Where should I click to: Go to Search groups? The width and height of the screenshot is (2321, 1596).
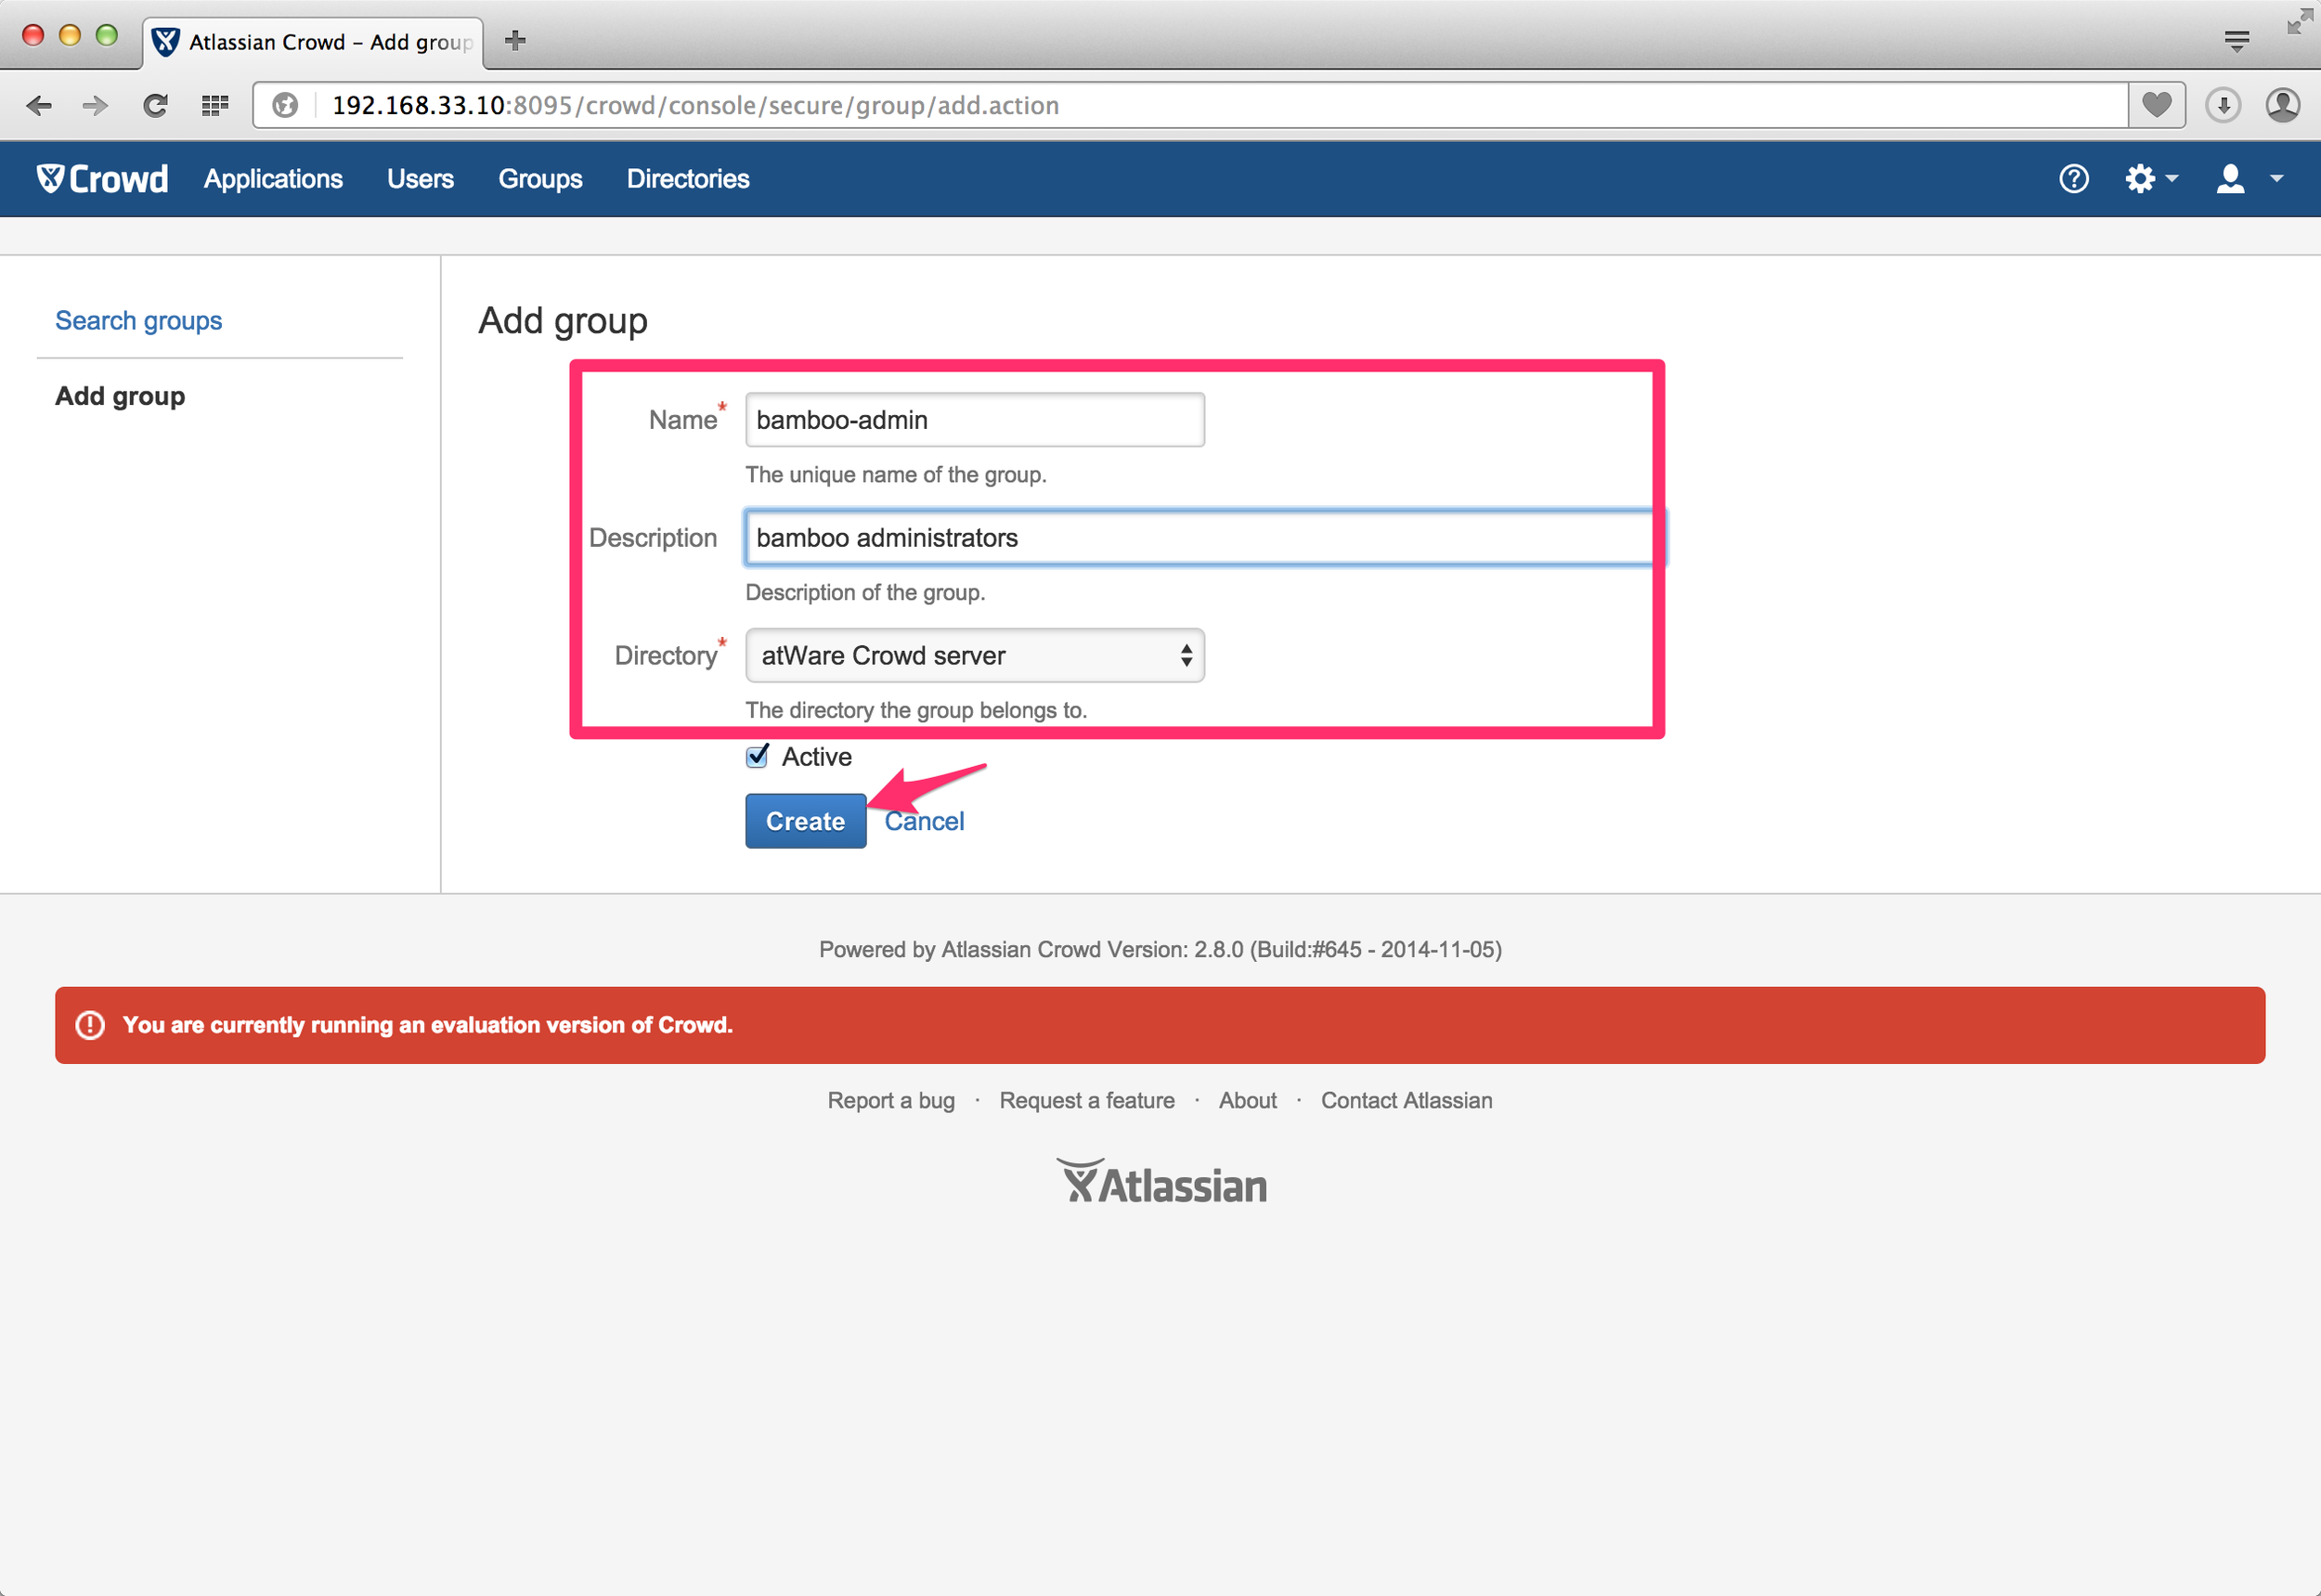[139, 321]
